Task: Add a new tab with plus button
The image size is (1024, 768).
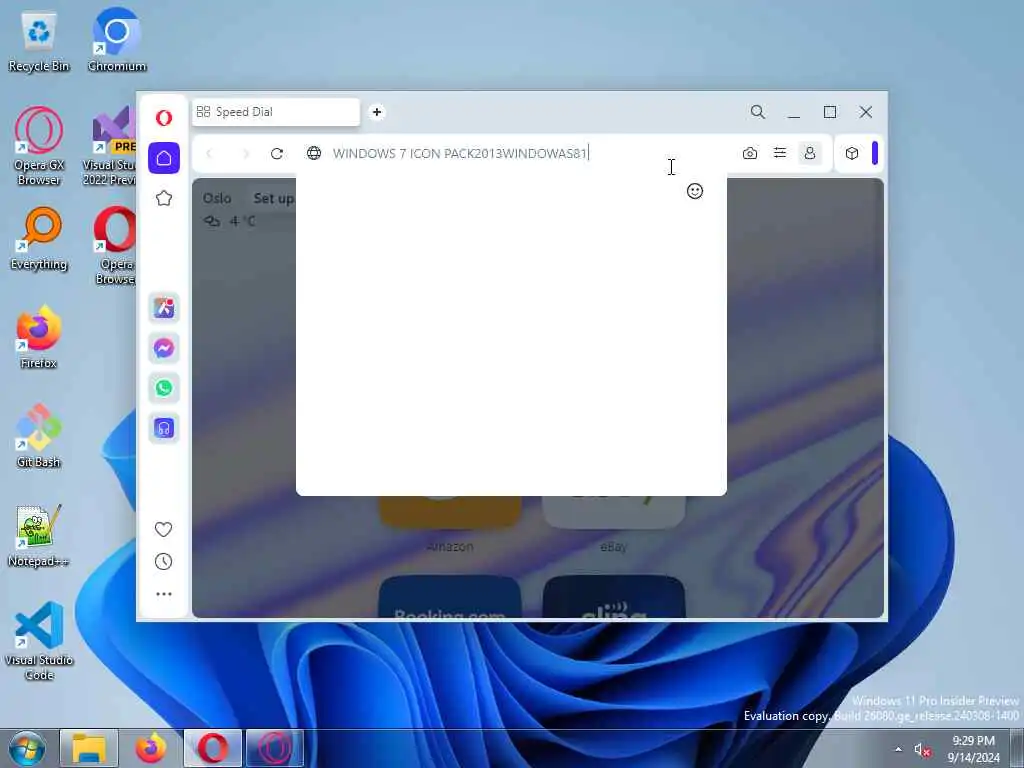Action: [377, 112]
